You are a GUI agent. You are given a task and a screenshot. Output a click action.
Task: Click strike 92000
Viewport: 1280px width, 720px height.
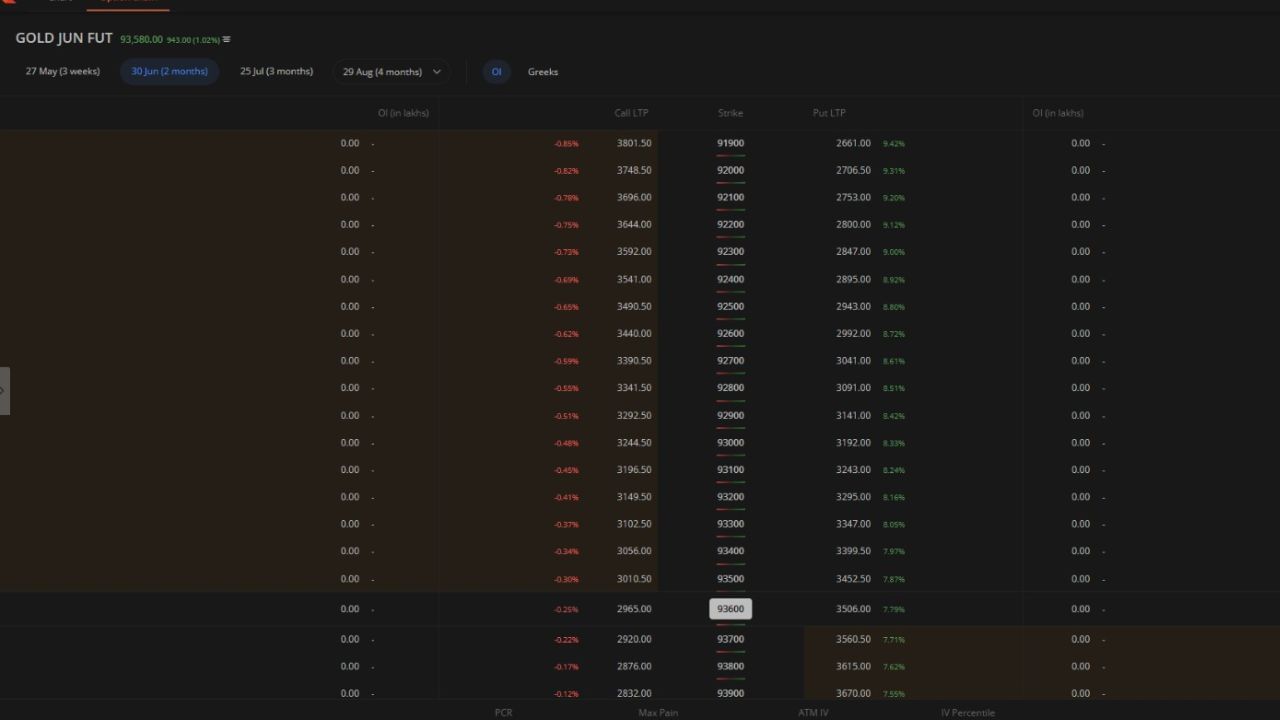[x=731, y=170]
